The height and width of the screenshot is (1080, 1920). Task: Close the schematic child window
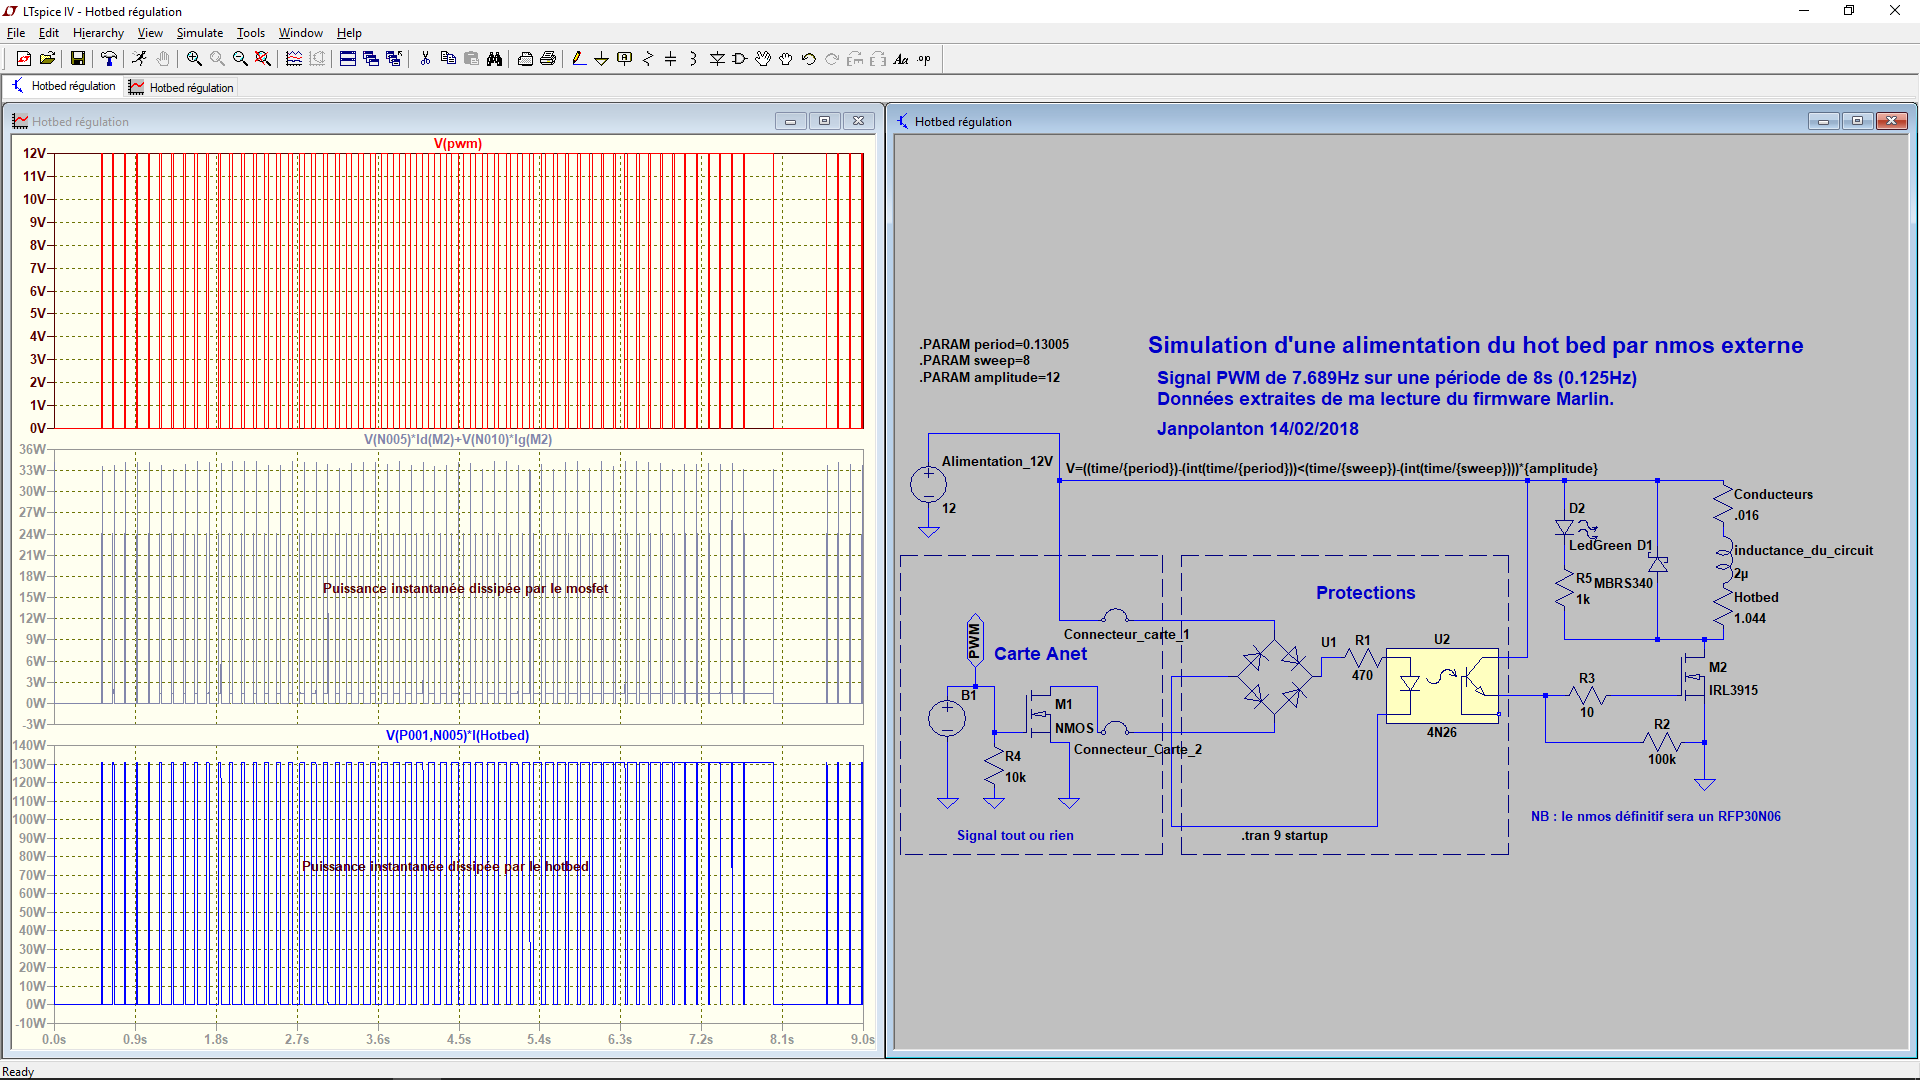point(1891,121)
